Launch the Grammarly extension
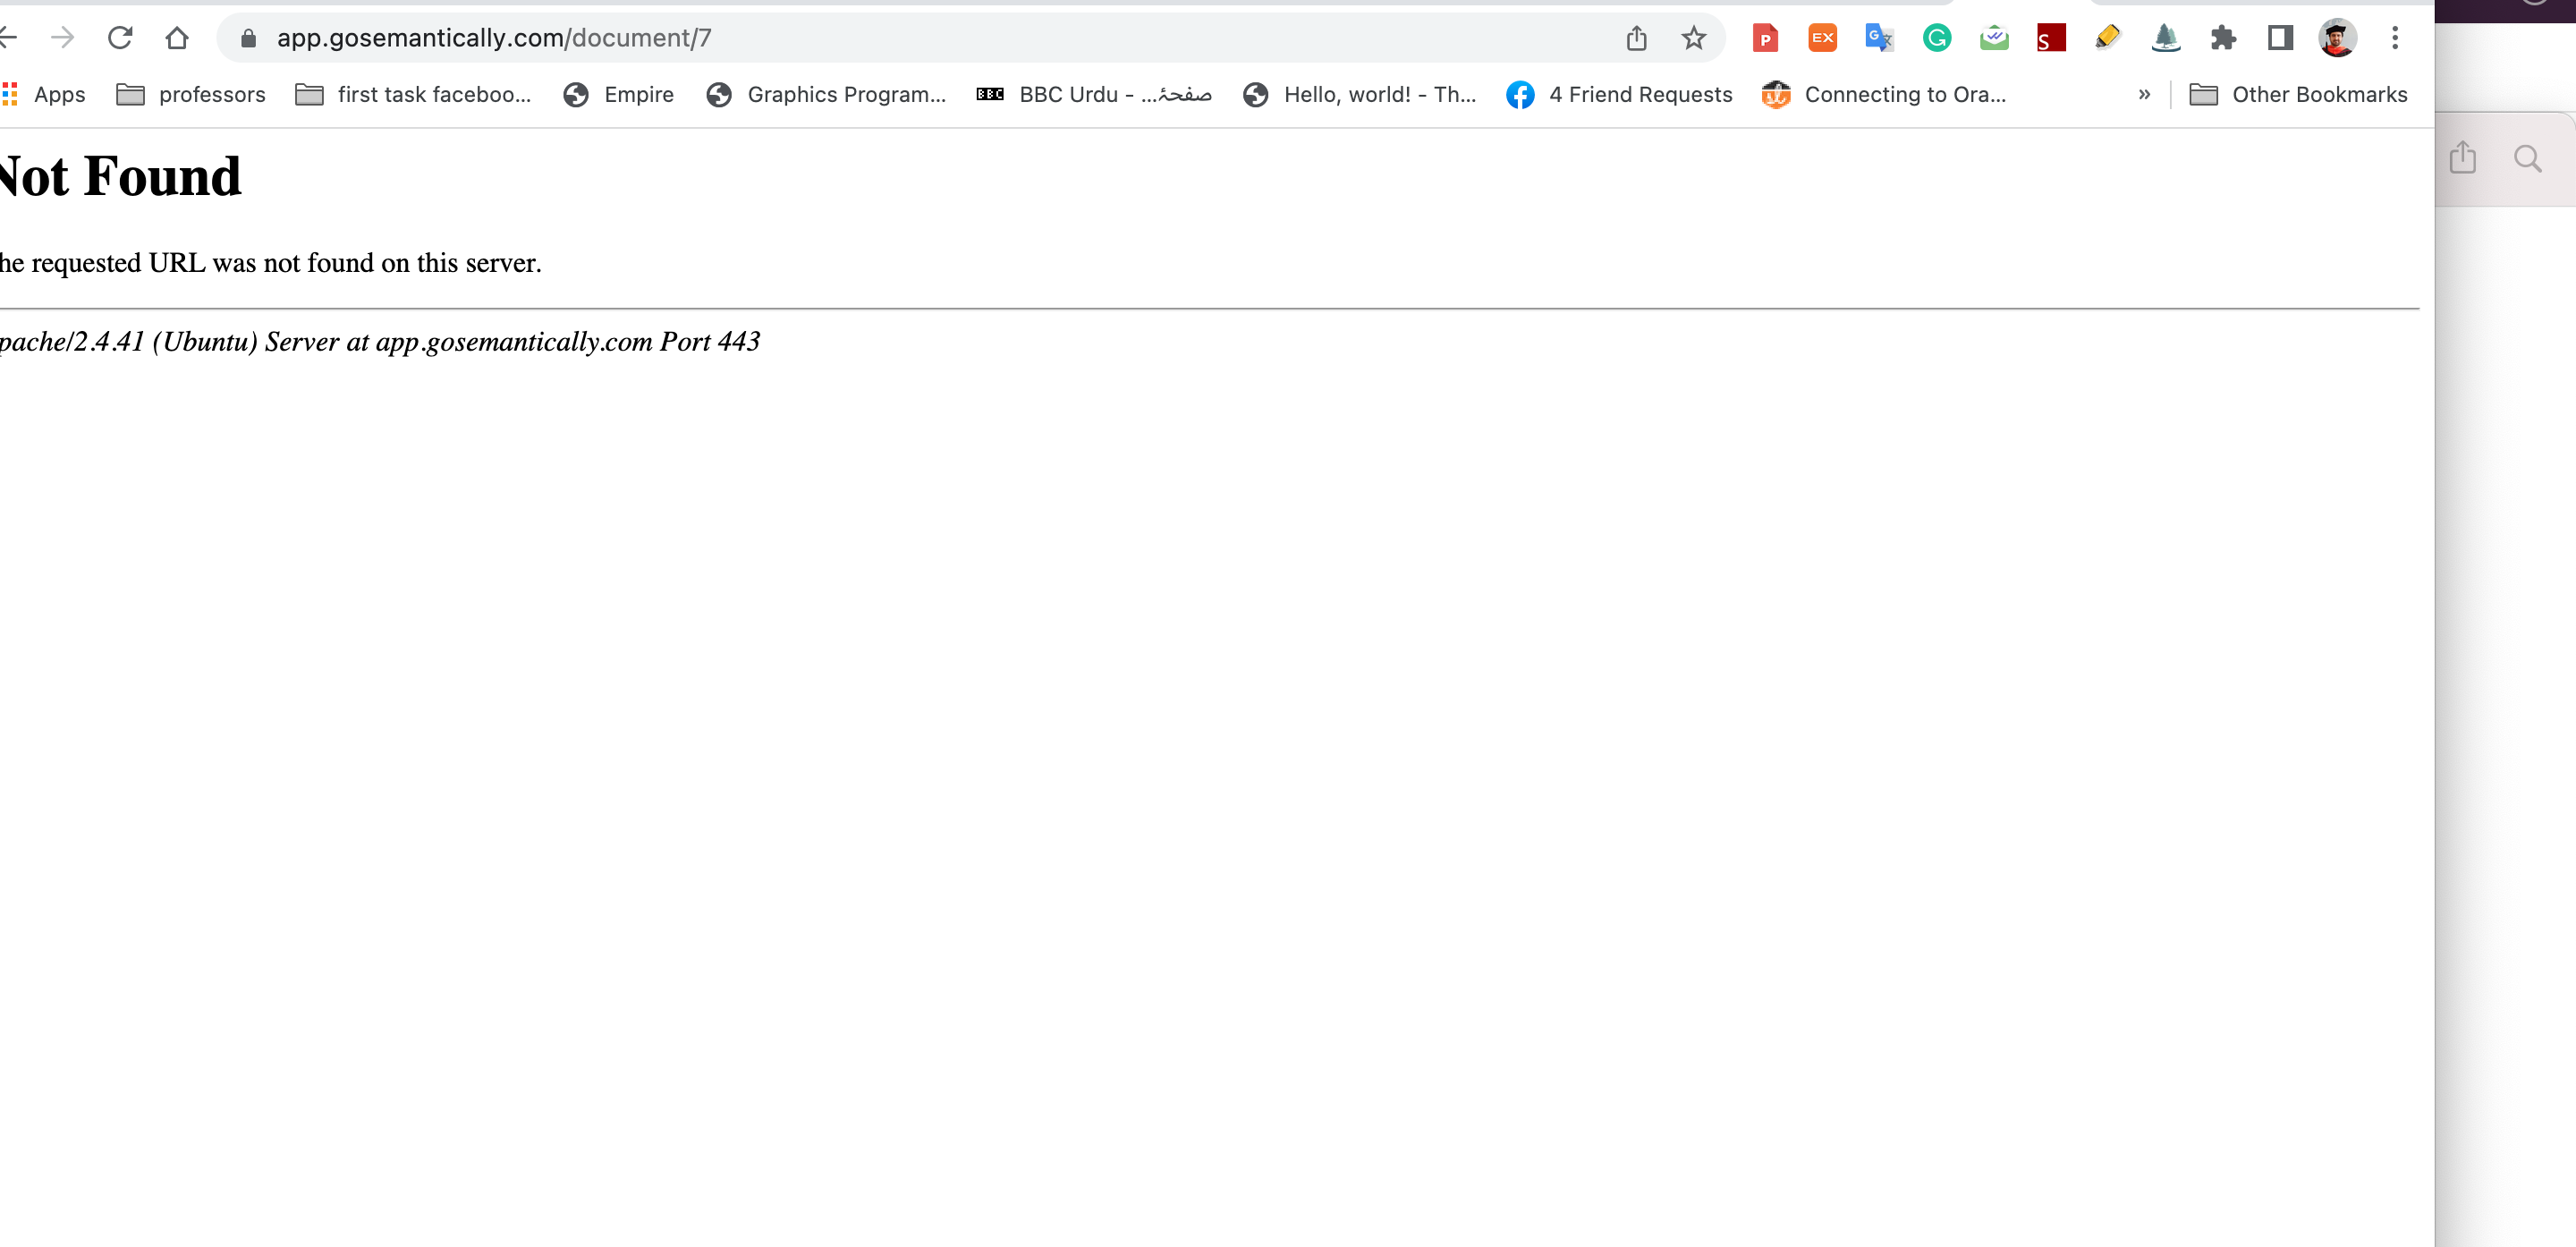Image resolution: width=2576 pixels, height=1247 pixels. tap(1937, 38)
